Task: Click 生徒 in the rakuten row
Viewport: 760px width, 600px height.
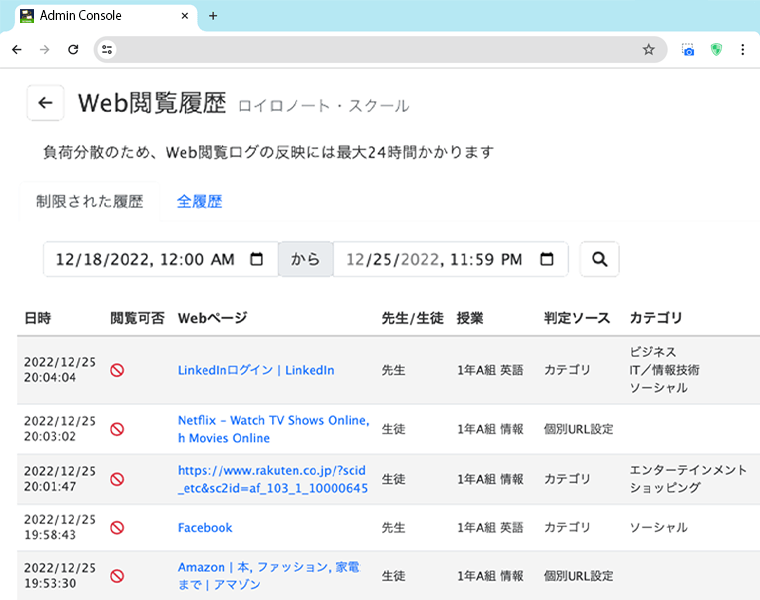Action: point(393,479)
